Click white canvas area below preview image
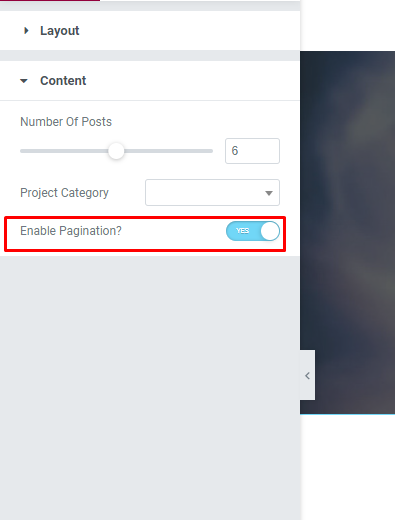 [x=348, y=467]
